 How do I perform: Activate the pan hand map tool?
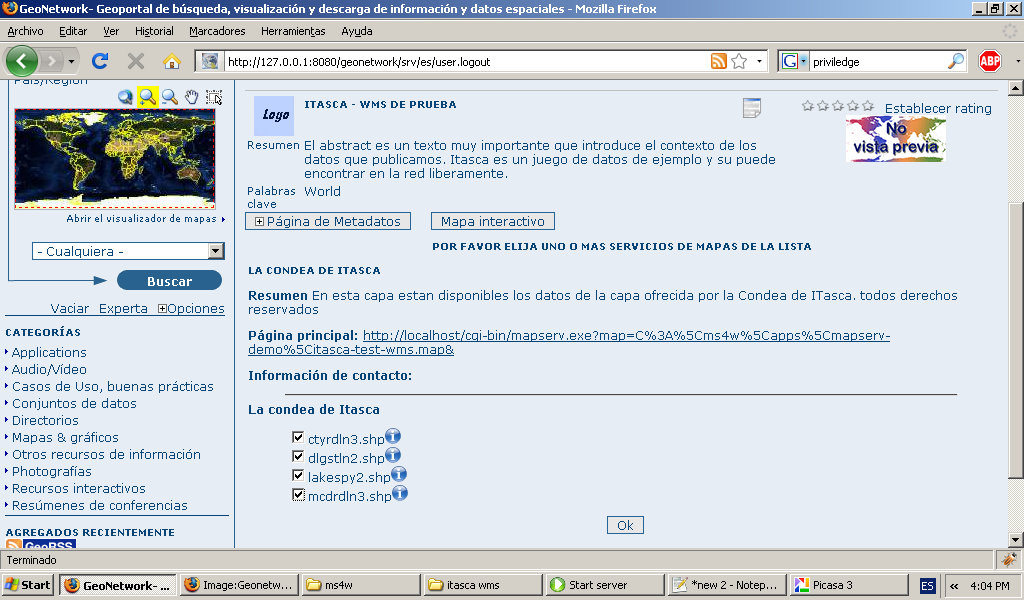192,97
